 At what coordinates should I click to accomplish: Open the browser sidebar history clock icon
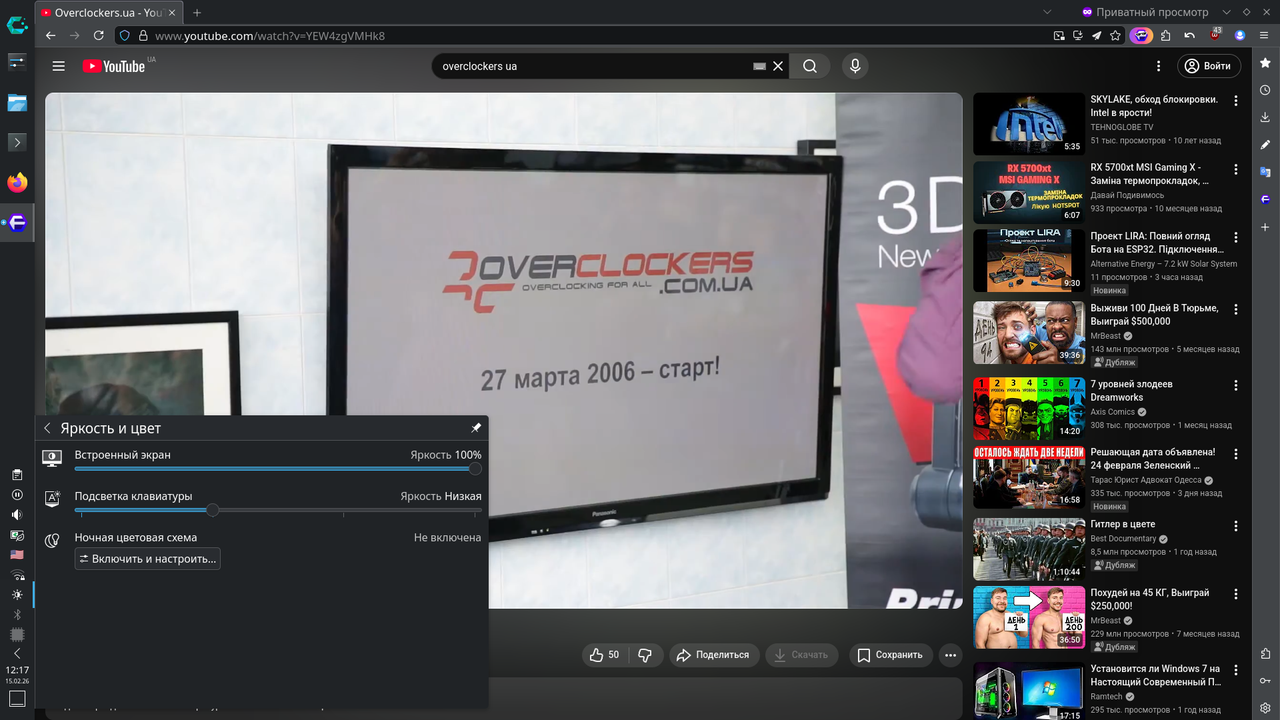coord(1265,90)
